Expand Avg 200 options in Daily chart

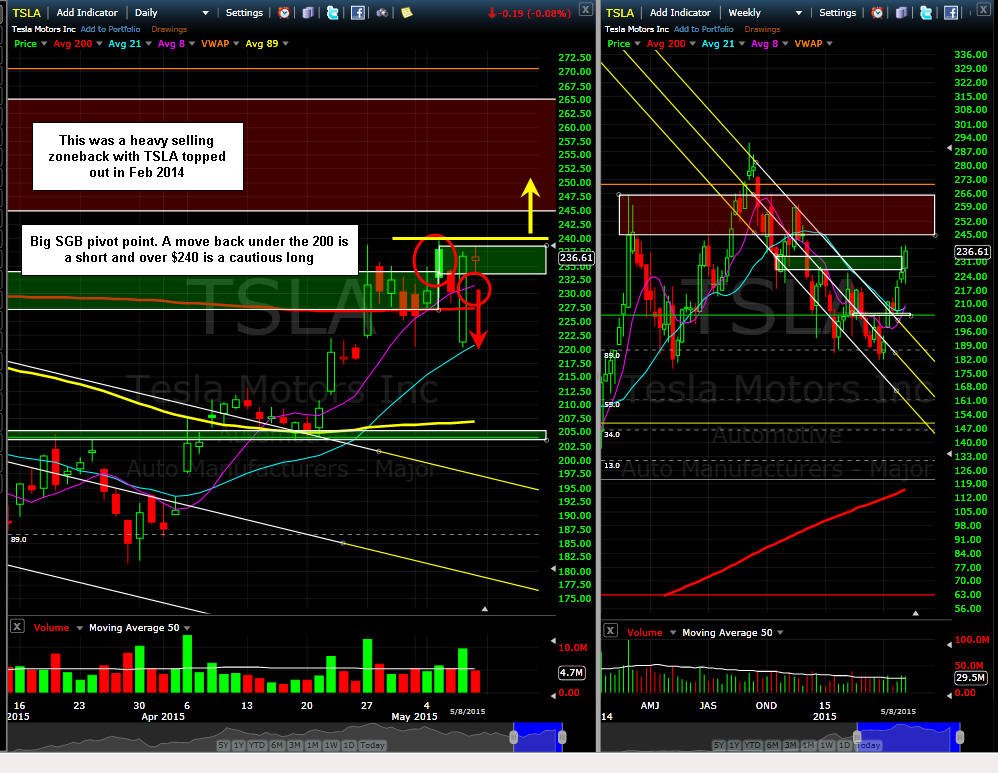pos(99,44)
